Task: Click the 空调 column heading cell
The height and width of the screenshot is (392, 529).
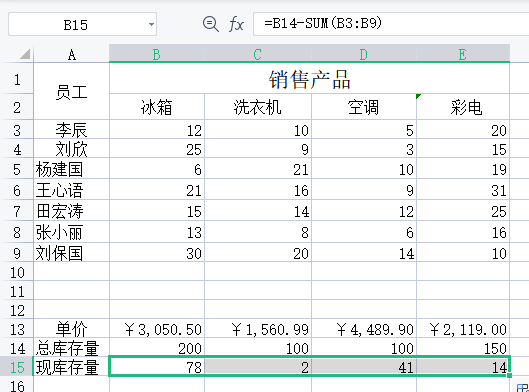Action: pyautogui.click(x=364, y=107)
